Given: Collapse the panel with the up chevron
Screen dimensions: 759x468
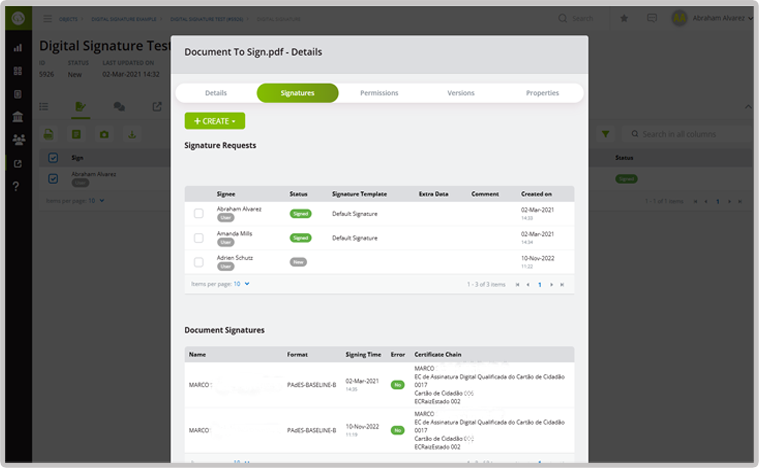Looking at the screenshot, I should click(748, 106).
